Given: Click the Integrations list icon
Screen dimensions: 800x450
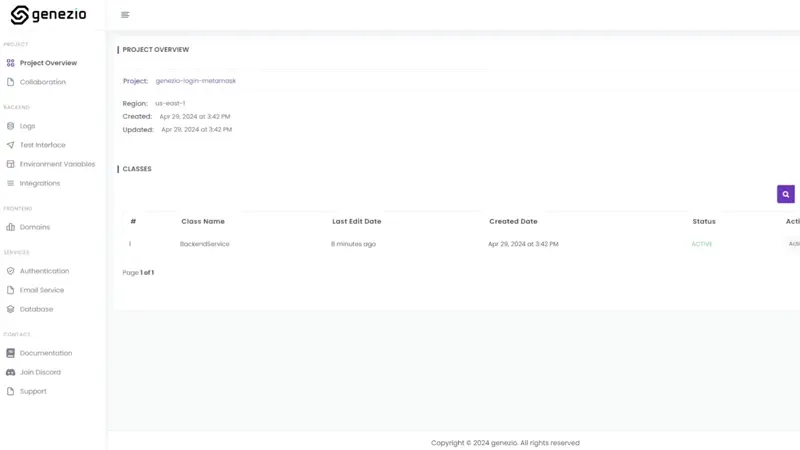Looking at the screenshot, I should [x=10, y=183].
